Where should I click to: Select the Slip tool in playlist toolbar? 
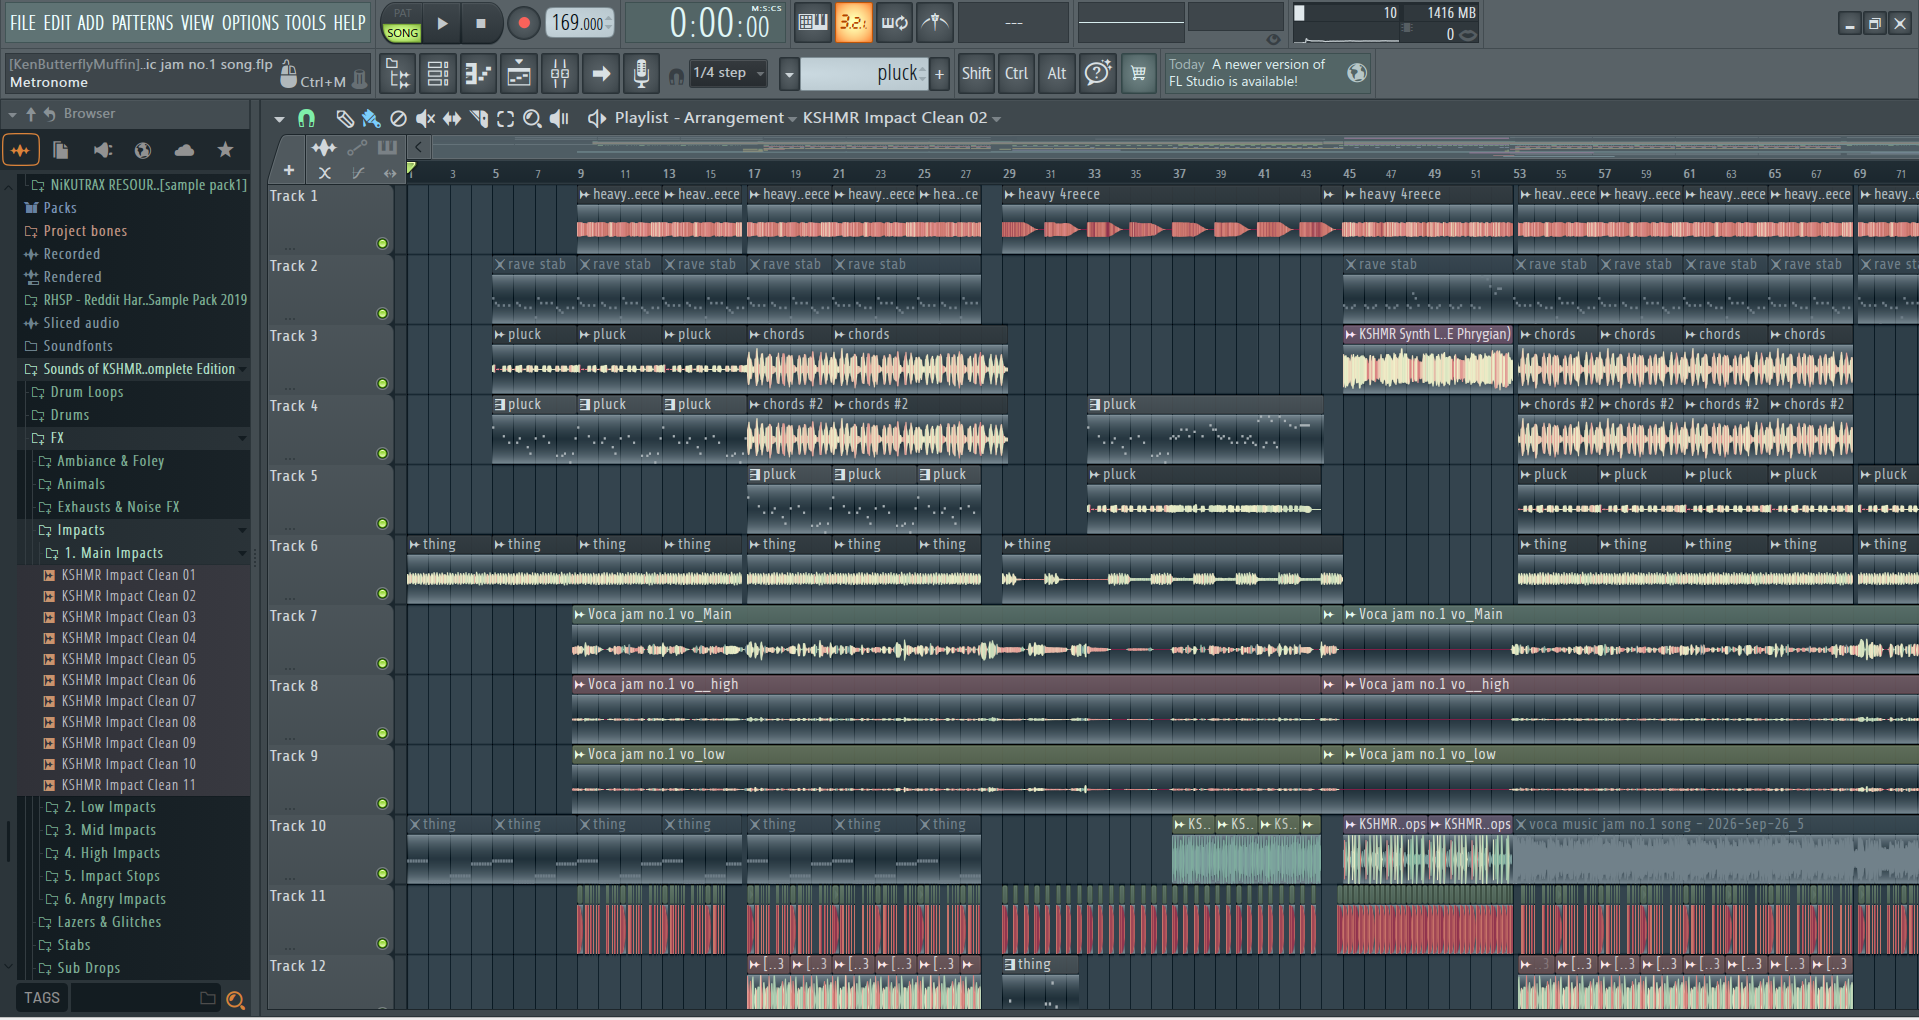pos(452,119)
